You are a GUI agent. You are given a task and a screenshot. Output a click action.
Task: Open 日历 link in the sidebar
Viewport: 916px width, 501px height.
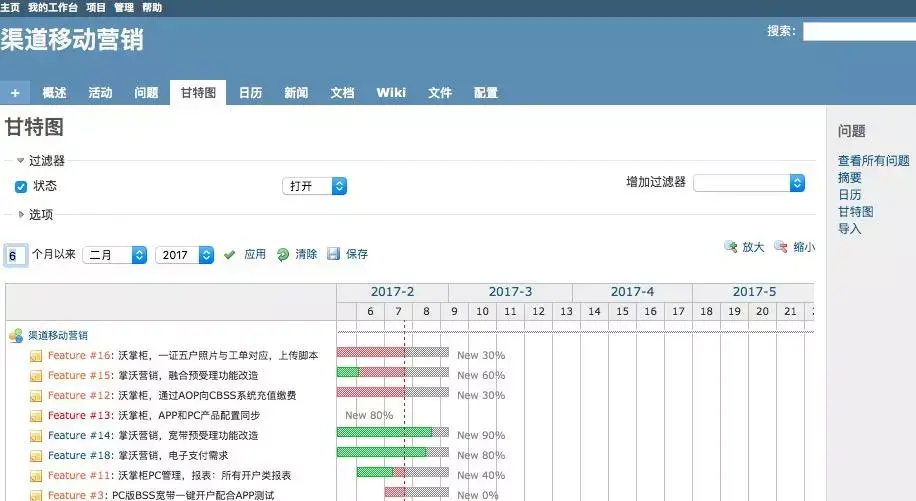pyautogui.click(x=849, y=194)
